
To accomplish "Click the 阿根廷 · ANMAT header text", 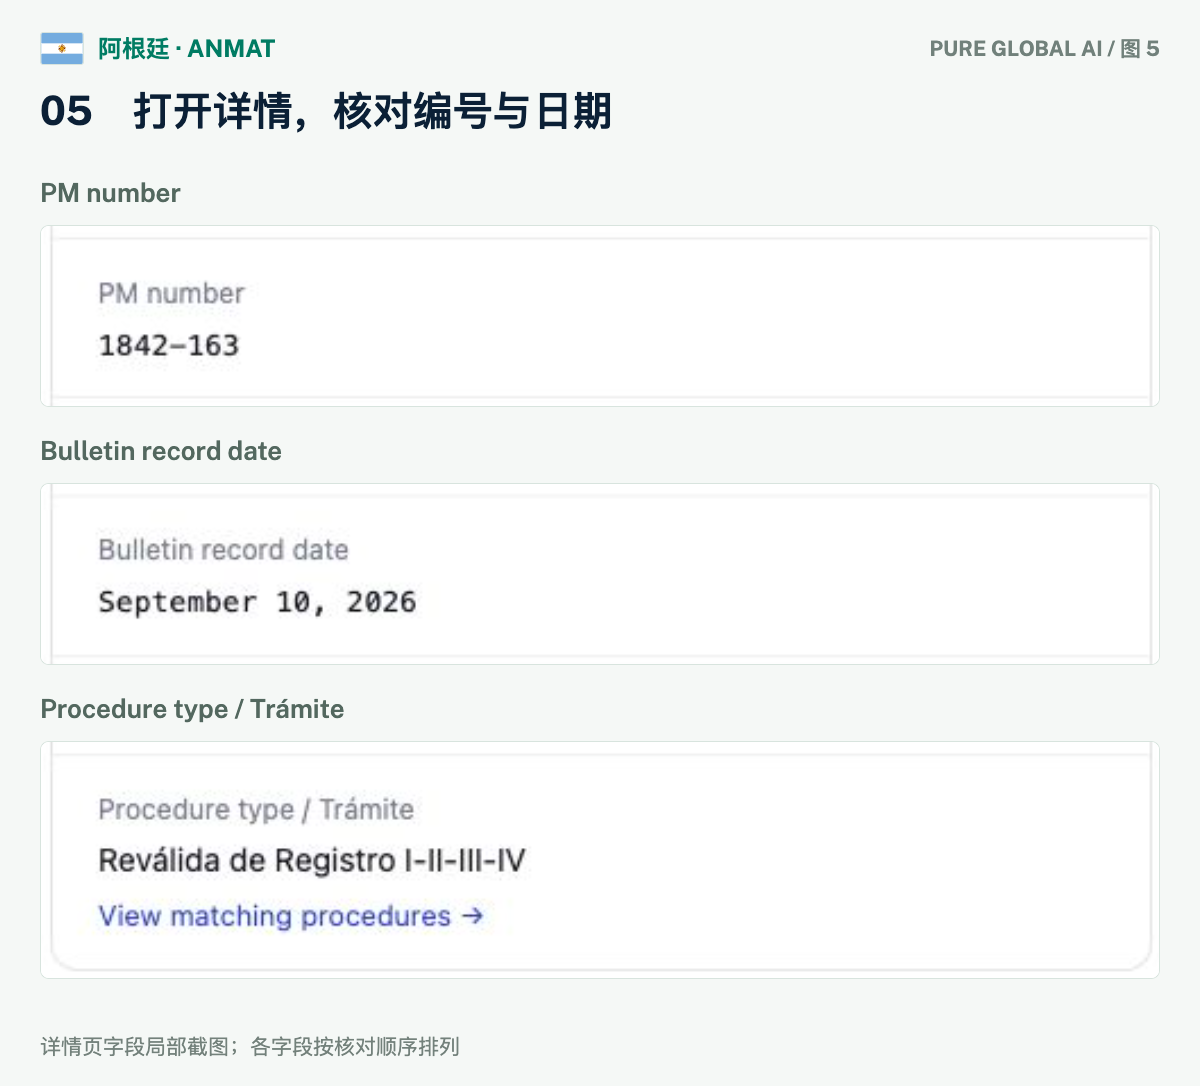I will coord(187,48).
